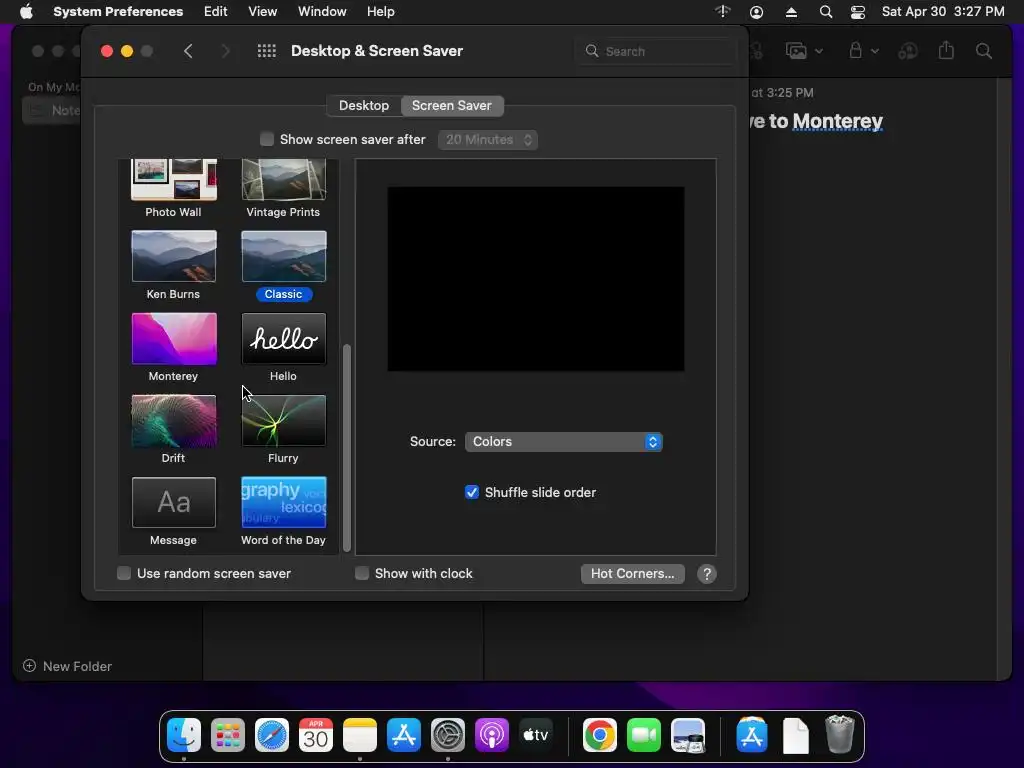Screen dimensions: 1024x768
Task: Open the Apple menu
Action: pyautogui.click(x=26, y=12)
